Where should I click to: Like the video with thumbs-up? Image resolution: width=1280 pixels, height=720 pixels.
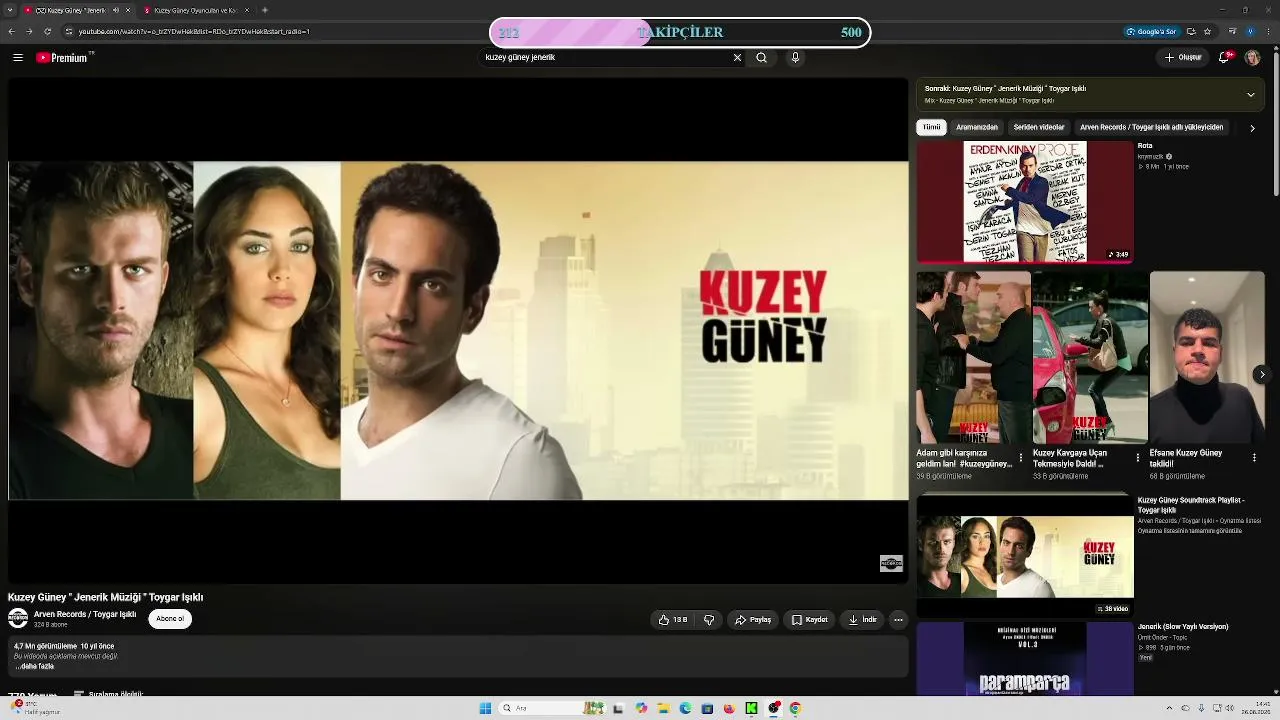tap(673, 620)
